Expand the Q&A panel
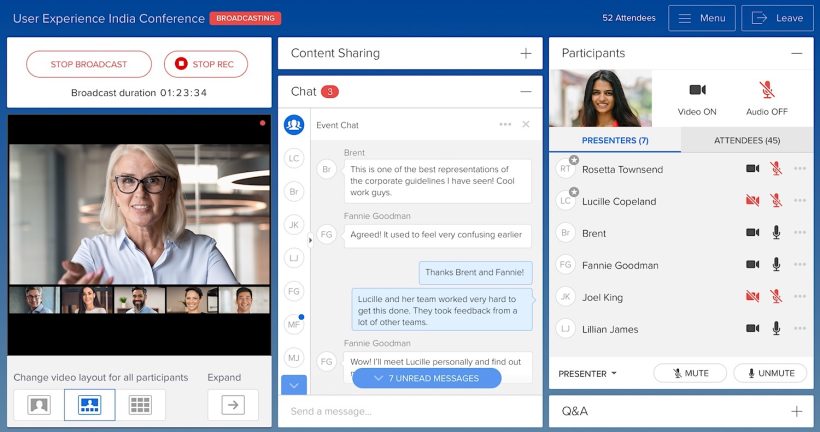Screen dimensions: 820x432 (x=796, y=411)
